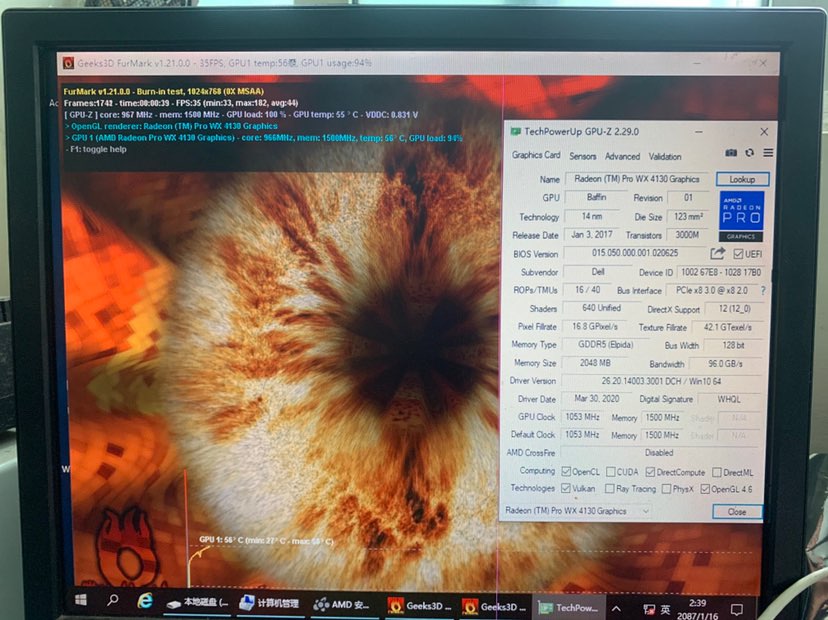
Task: Click the Device ID field
Action: point(720,273)
